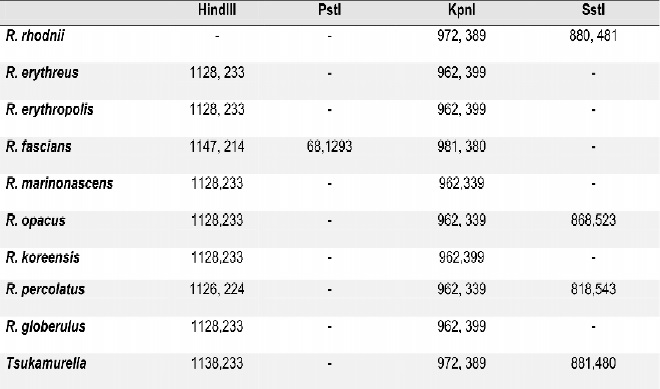Click the R. koreensis species name

43,258
